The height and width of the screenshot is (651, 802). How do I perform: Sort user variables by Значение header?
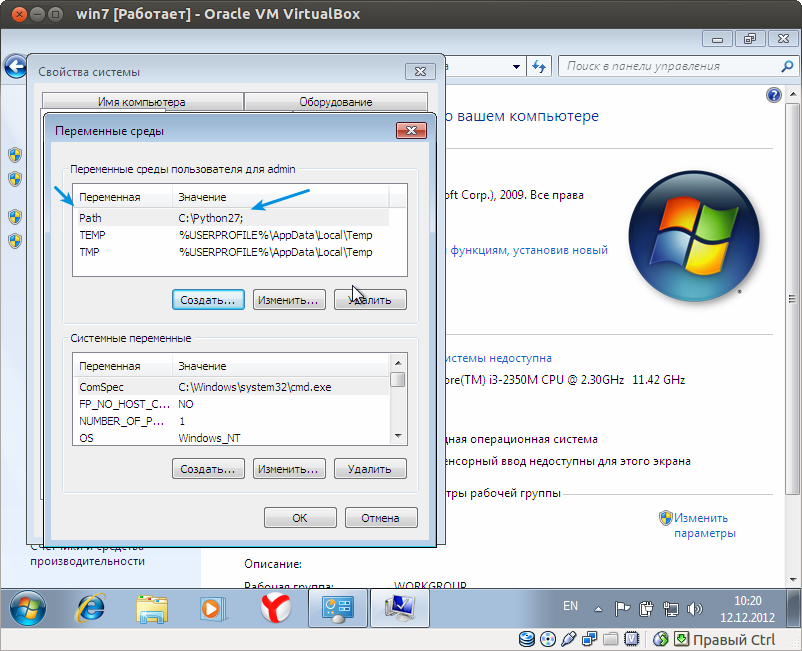[x=280, y=197]
